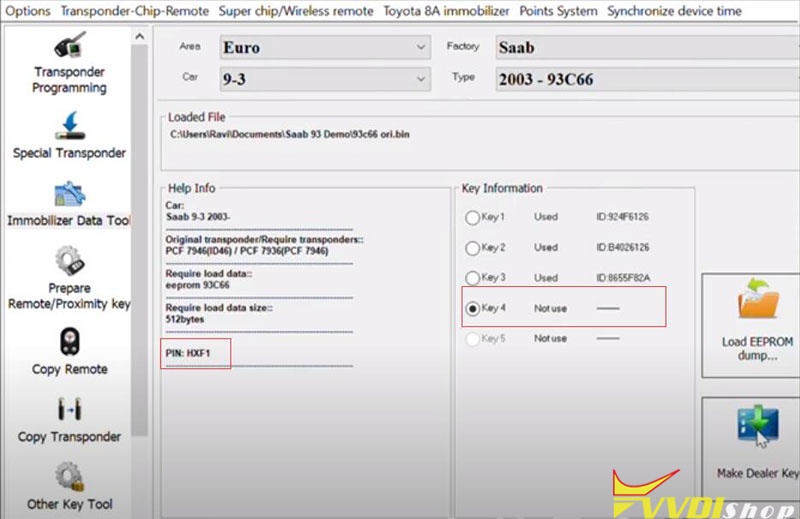This screenshot has height=519, width=800.
Task: Click Prepare Remote/Proximity key icon
Action: pos(70,260)
